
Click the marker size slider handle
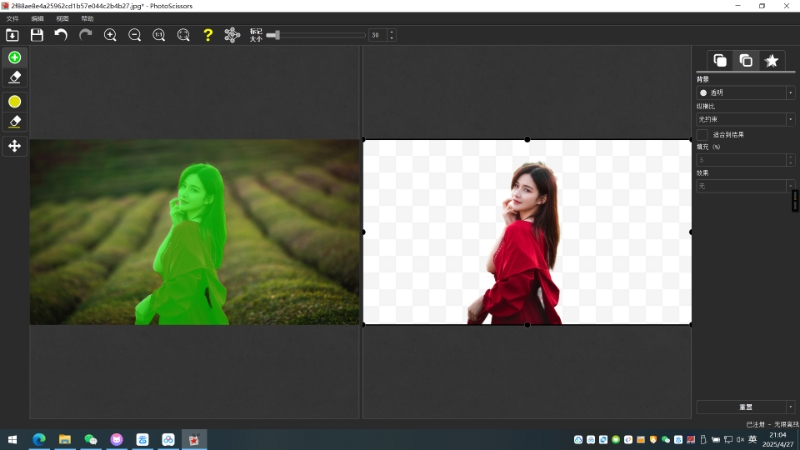click(x=277, y=35)
